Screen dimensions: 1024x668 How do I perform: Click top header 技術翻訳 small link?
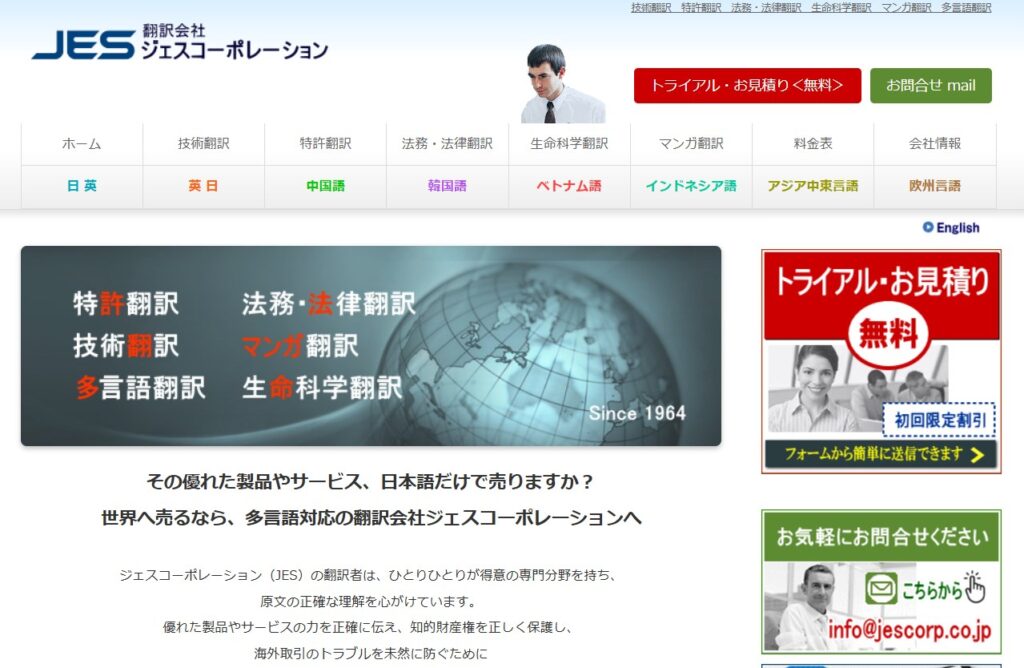[651, 8]
